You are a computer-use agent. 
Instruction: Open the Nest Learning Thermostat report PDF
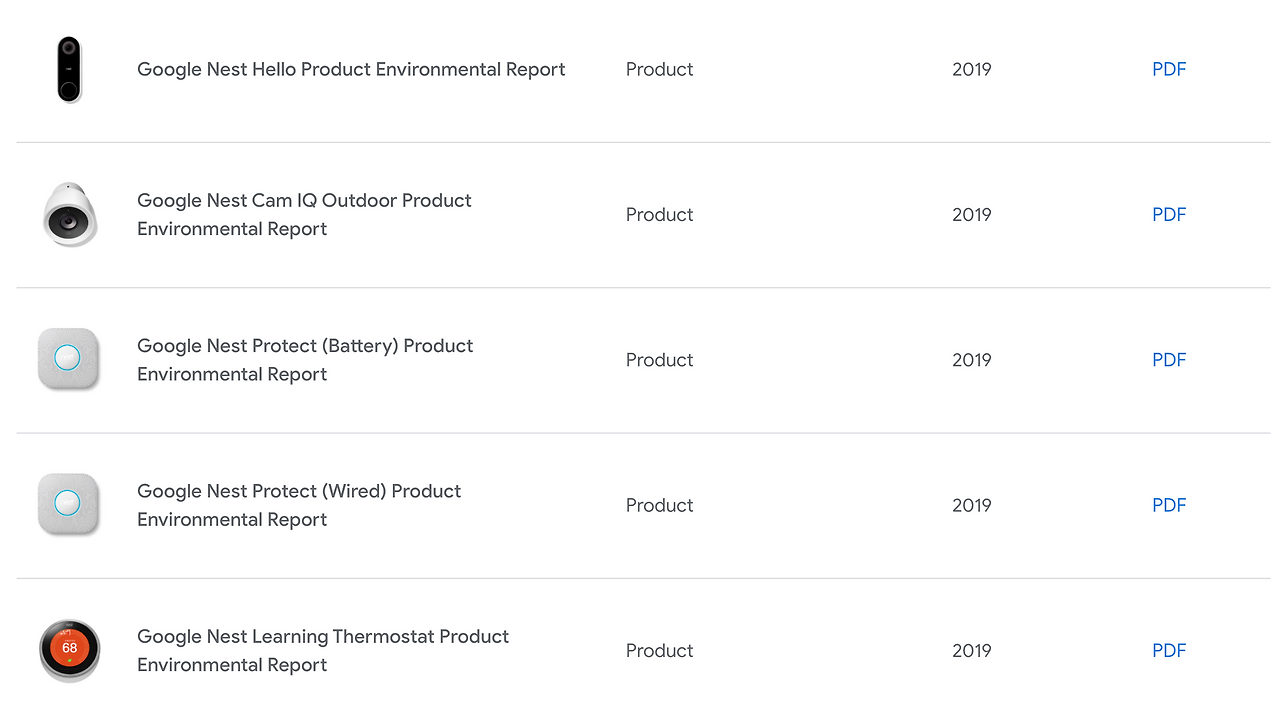pos(1169,650)
